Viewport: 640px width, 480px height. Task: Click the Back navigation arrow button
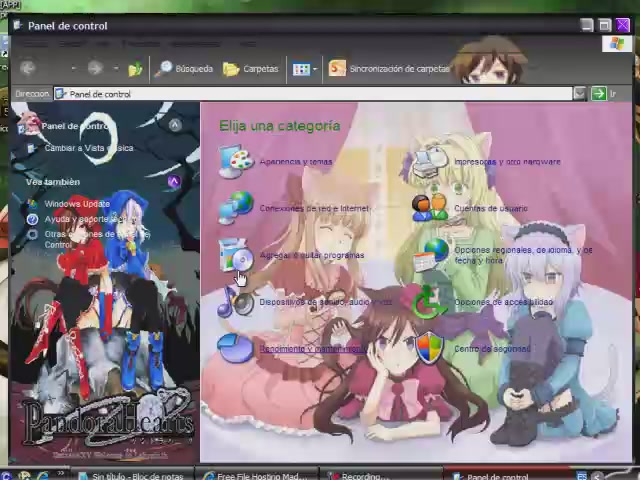[28, 68]
